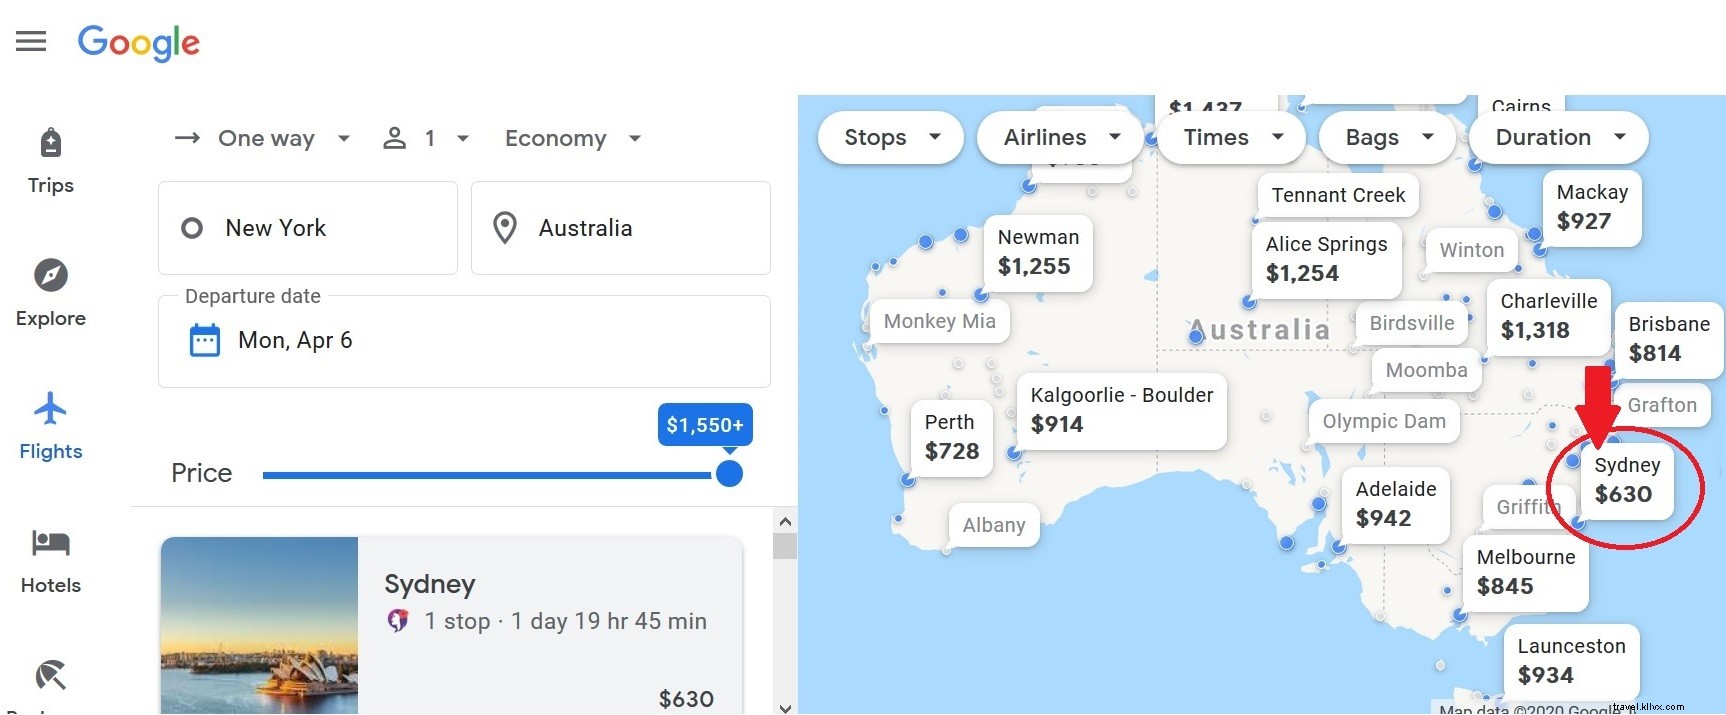This screenshot has width=1726, height=715.
Task: Open the navigation hamburger menu
Action: tap(30, 41)
